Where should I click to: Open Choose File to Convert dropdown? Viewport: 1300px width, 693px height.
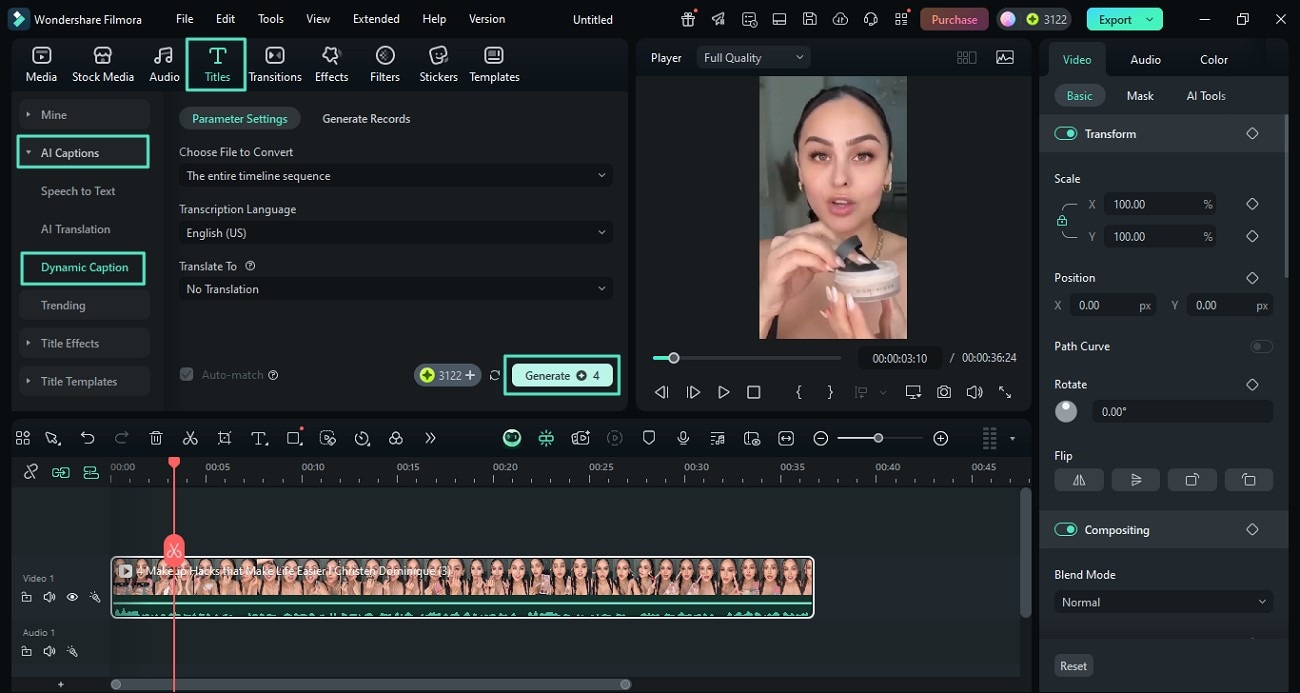coord(396,175)
